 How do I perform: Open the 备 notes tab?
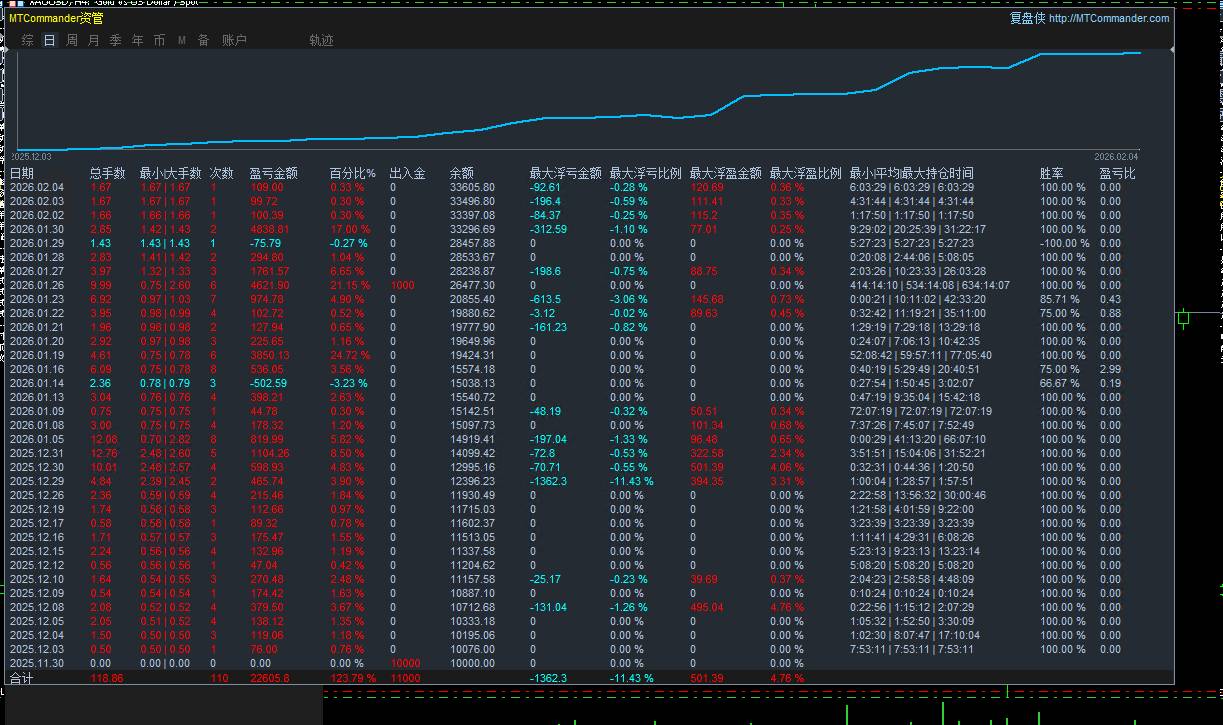point(203,40)
